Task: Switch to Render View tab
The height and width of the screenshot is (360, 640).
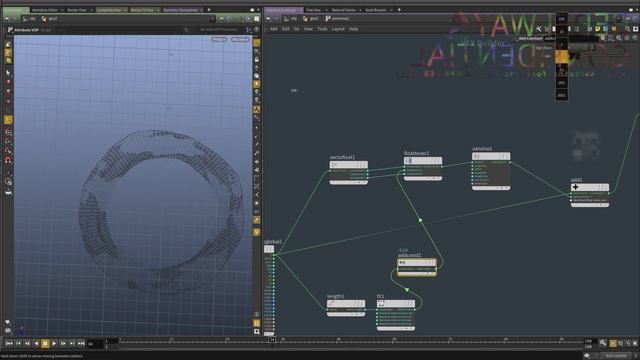Action: point(76,10)
